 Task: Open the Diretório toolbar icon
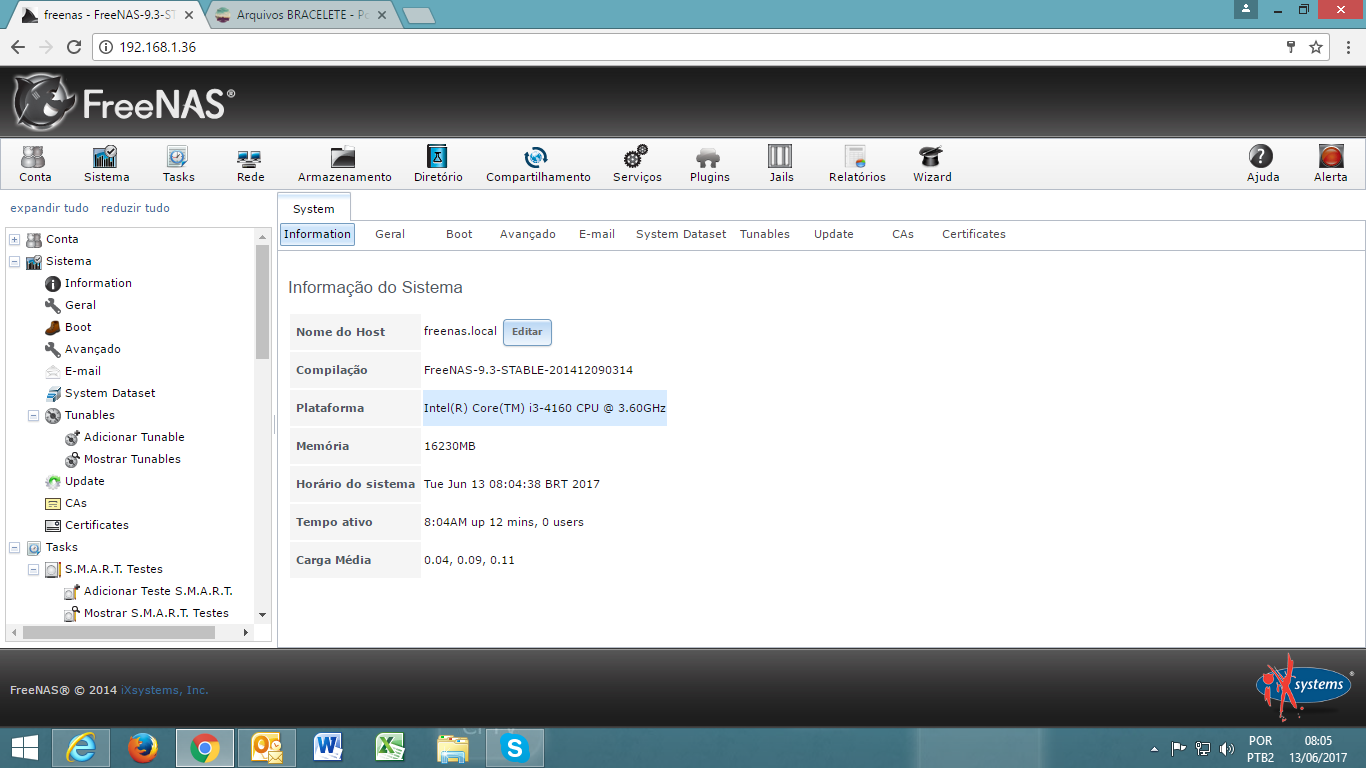click(438, 164)
